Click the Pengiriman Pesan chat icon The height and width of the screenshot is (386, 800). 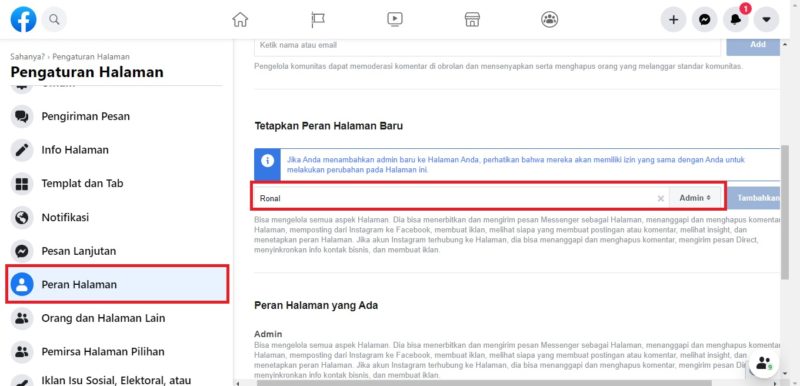coord(22,116)
